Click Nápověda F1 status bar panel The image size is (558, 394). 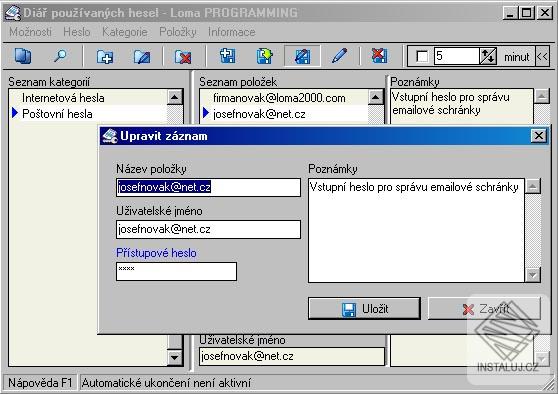[x=40, y=383]
